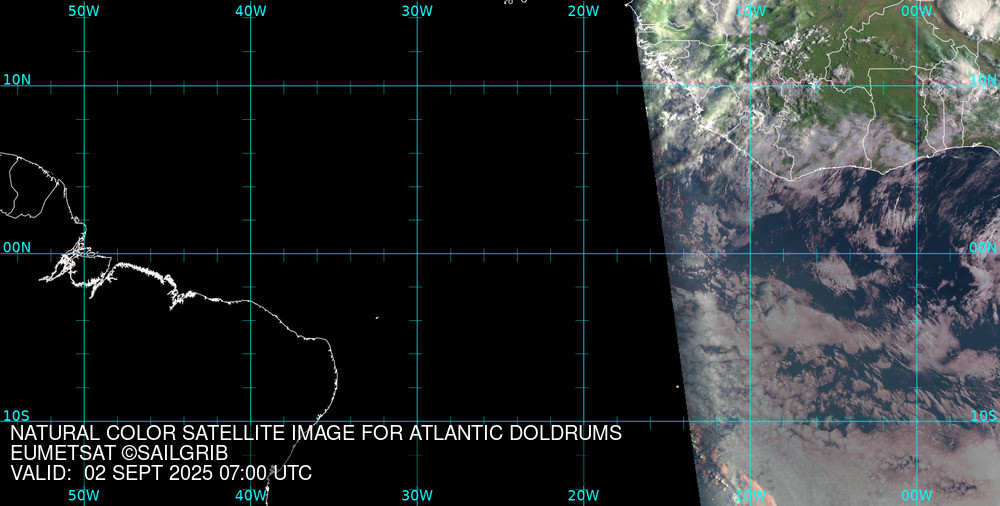Select the right-edge 00N latitude label
Viewport: 1000px width, 506px height.
pos(983,248)
